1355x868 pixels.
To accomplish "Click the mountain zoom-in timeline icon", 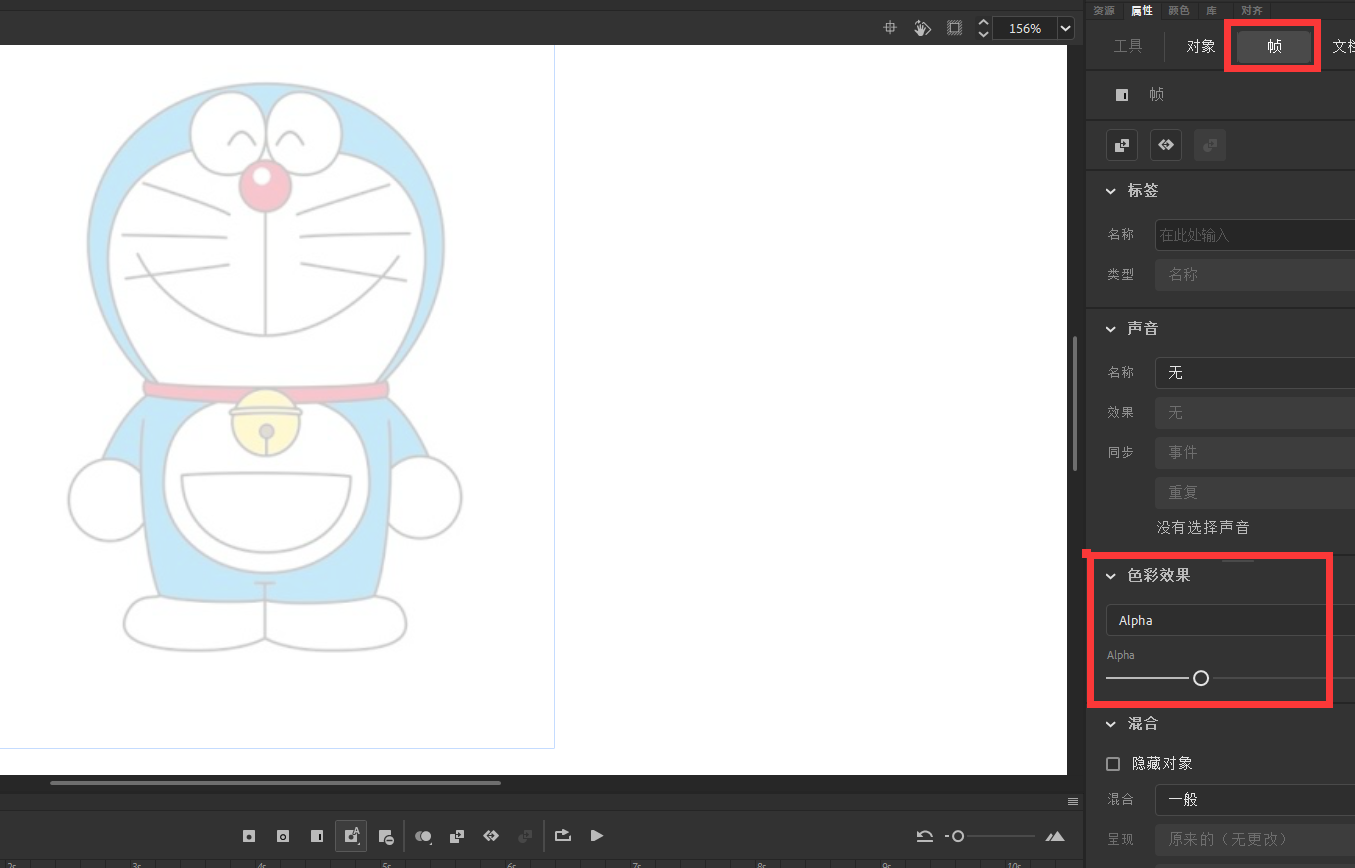I will click(1055, 836).
